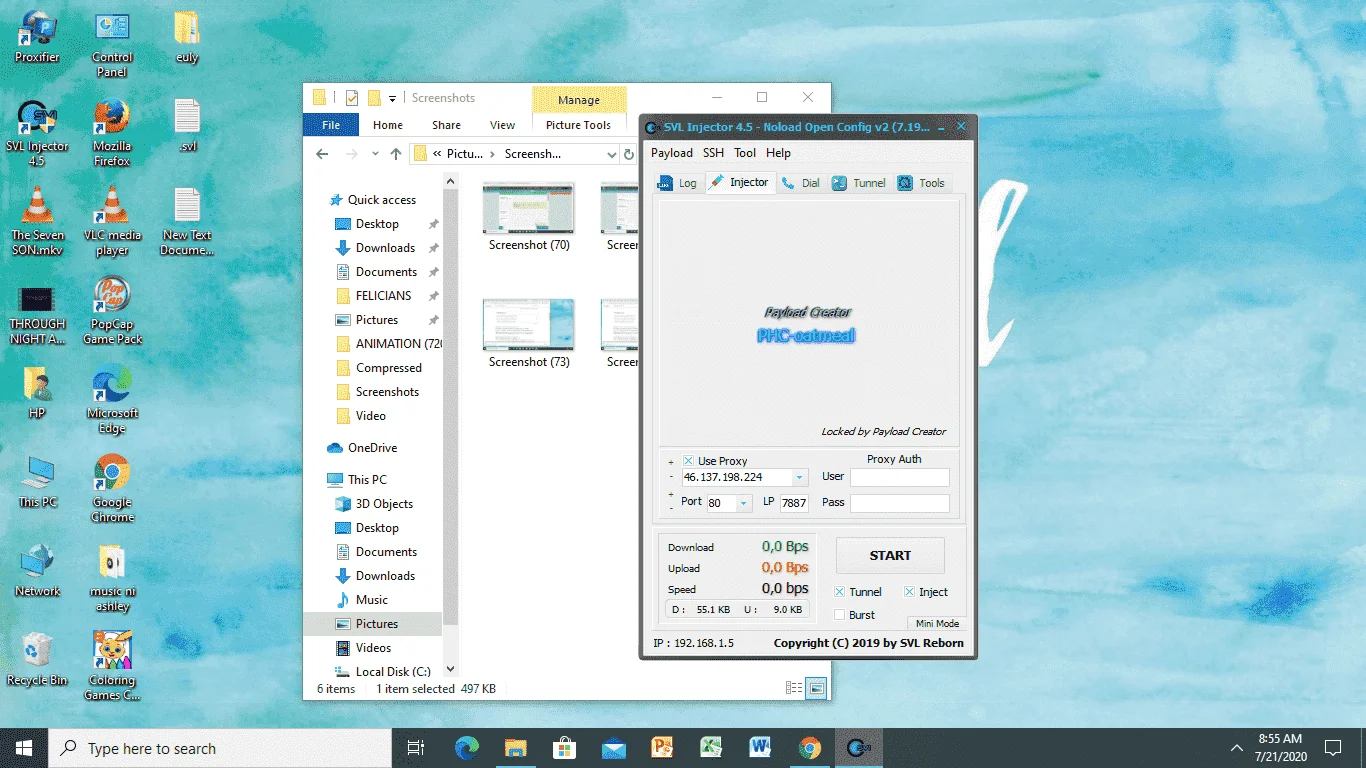
Task: Click the Properties icon in Explorer title bar
Action: point(352,98)
